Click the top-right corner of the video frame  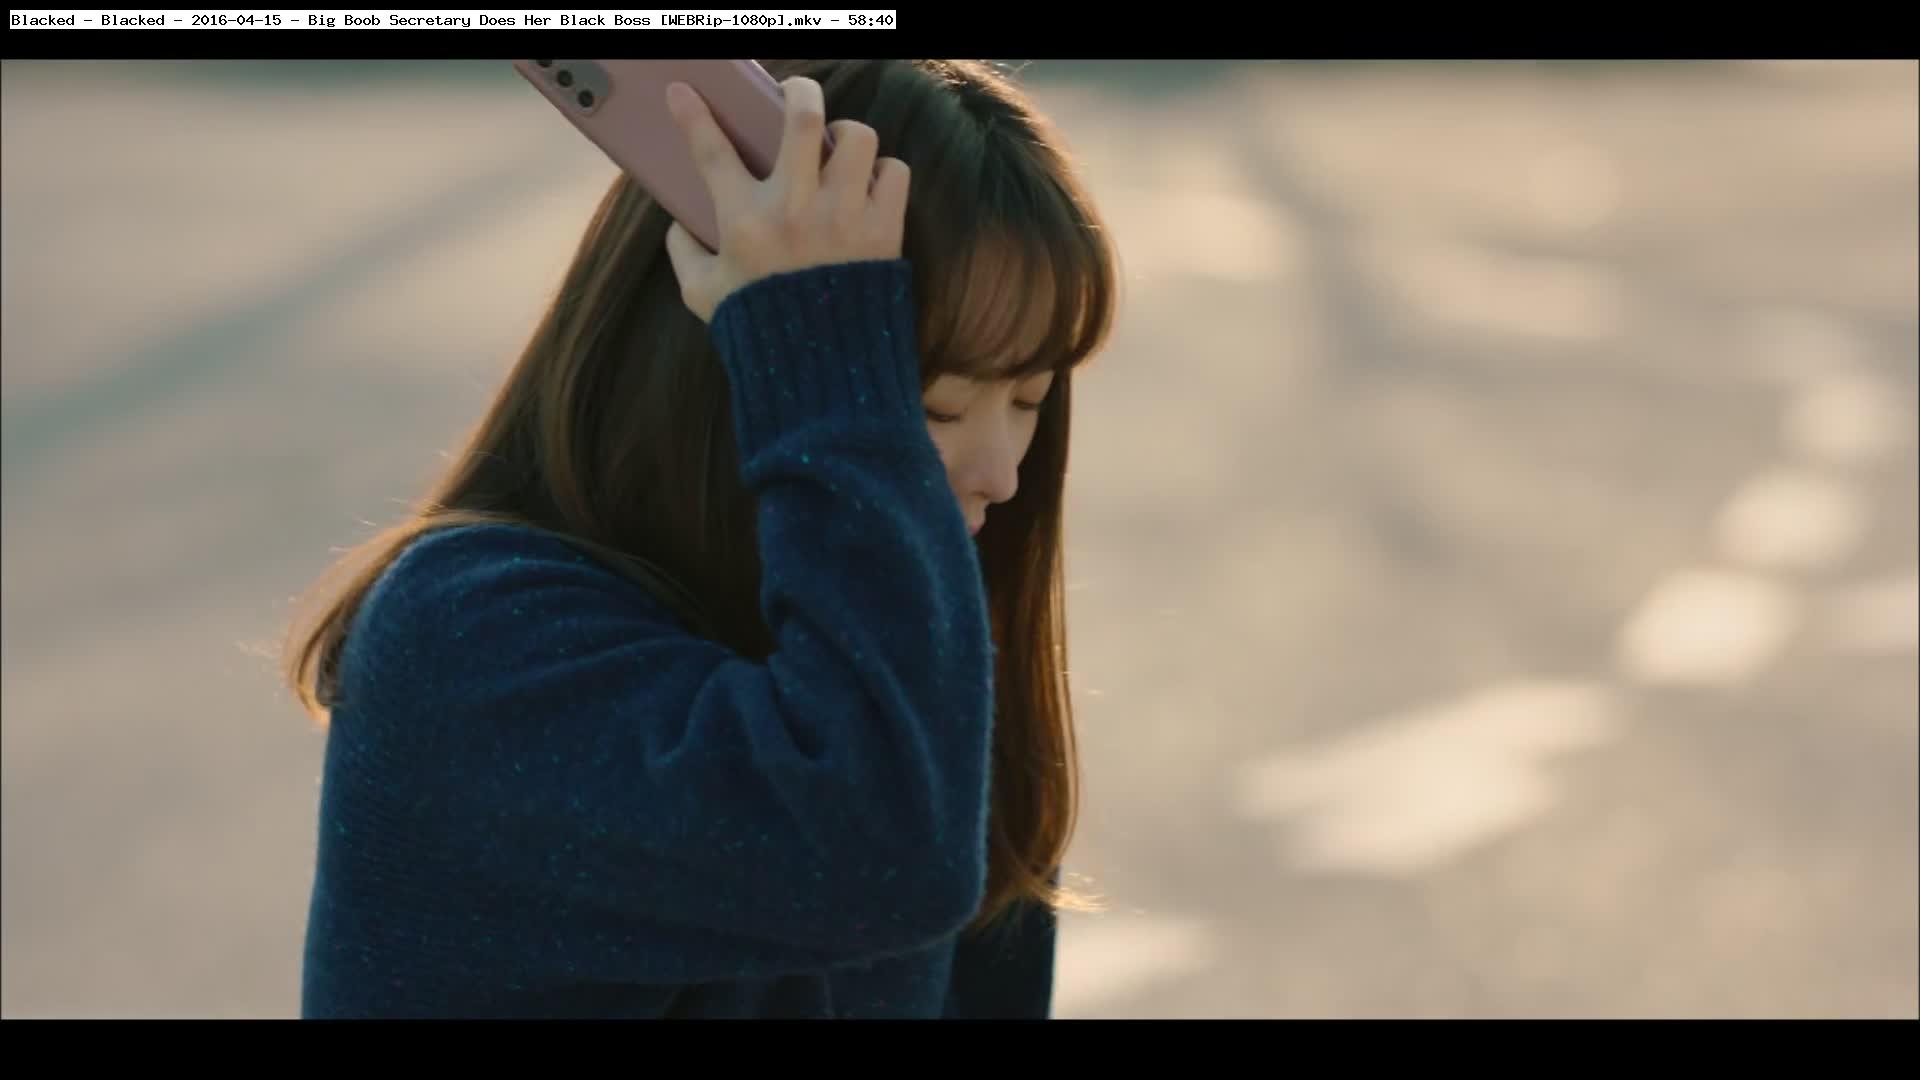coord(1910,68)
